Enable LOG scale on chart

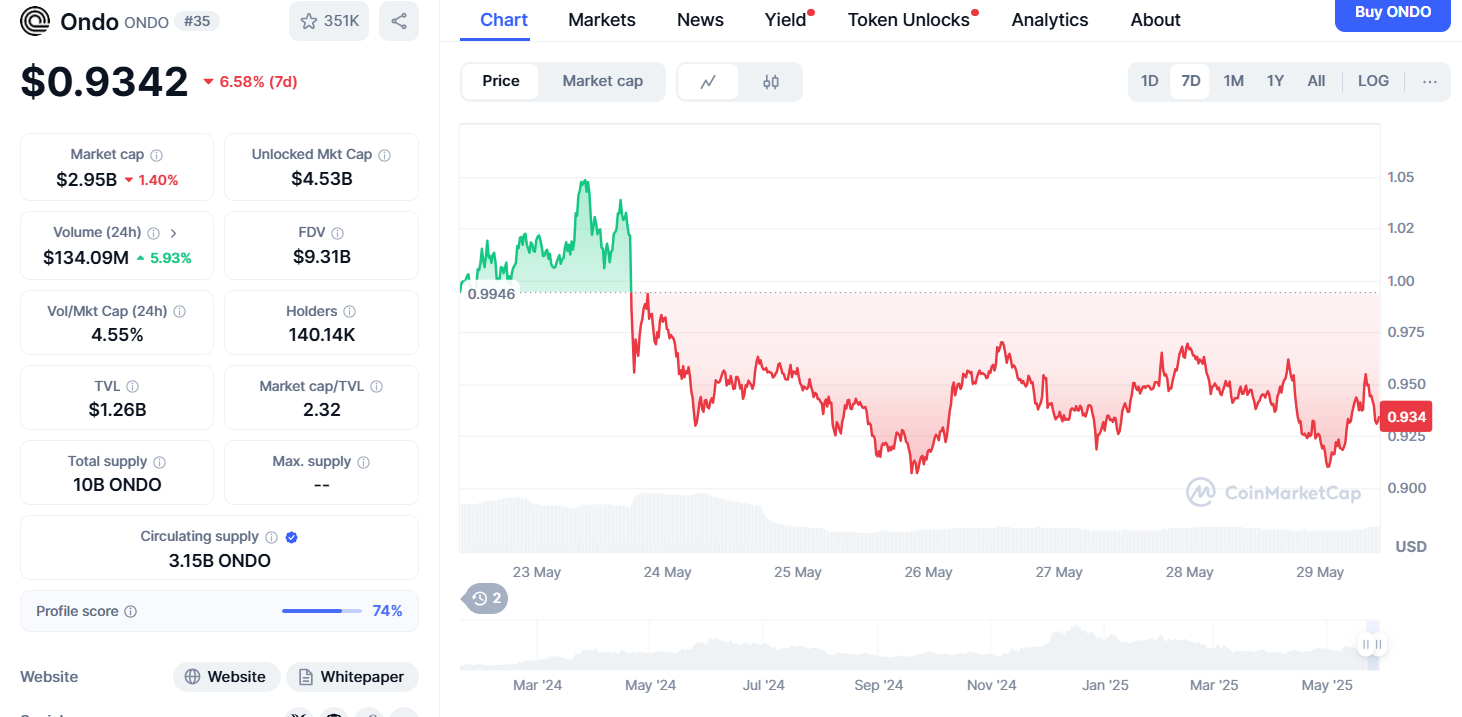[x=1373, y=81]
